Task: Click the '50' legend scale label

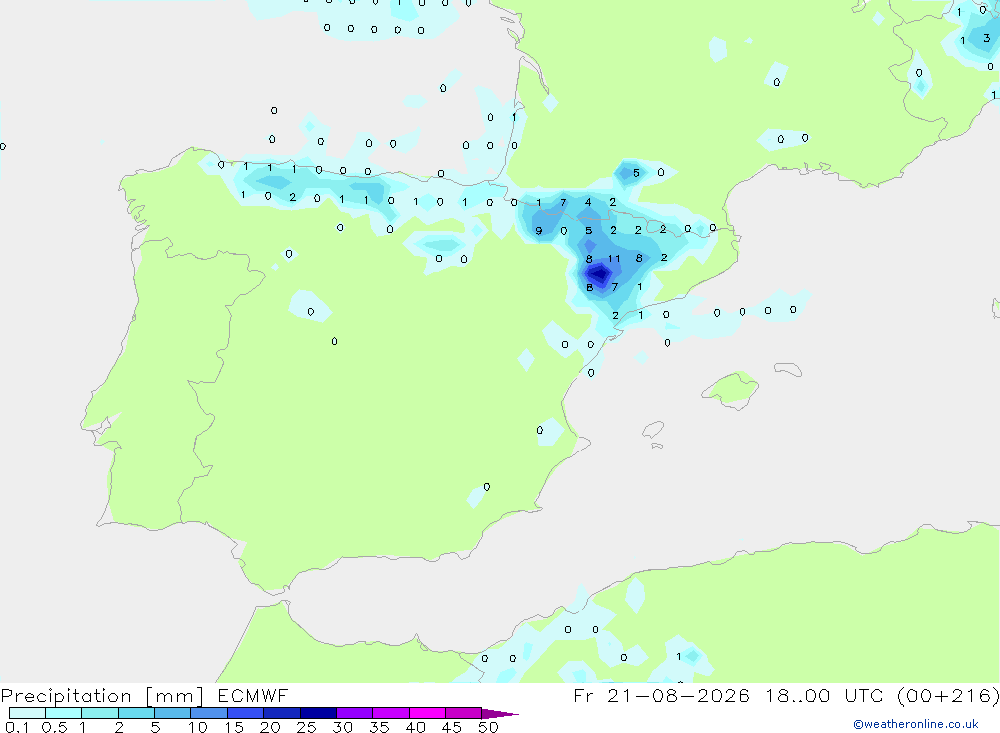Action: pos(488,727)
